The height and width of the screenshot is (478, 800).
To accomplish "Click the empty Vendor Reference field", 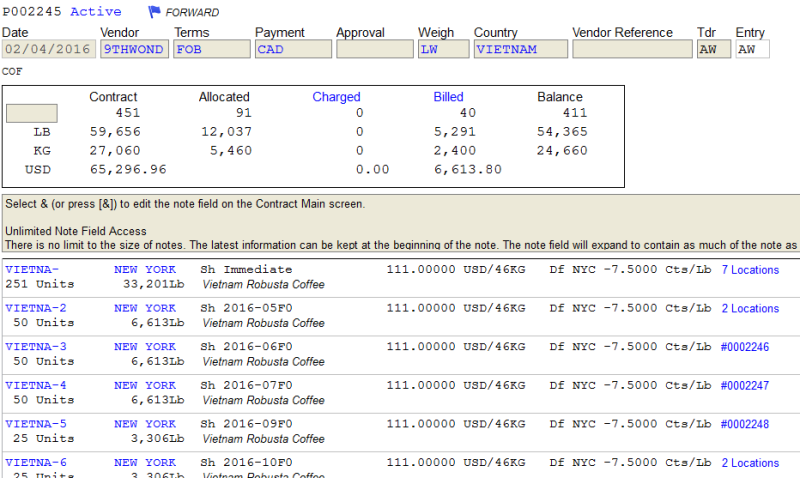I will (x=632, y=49).
